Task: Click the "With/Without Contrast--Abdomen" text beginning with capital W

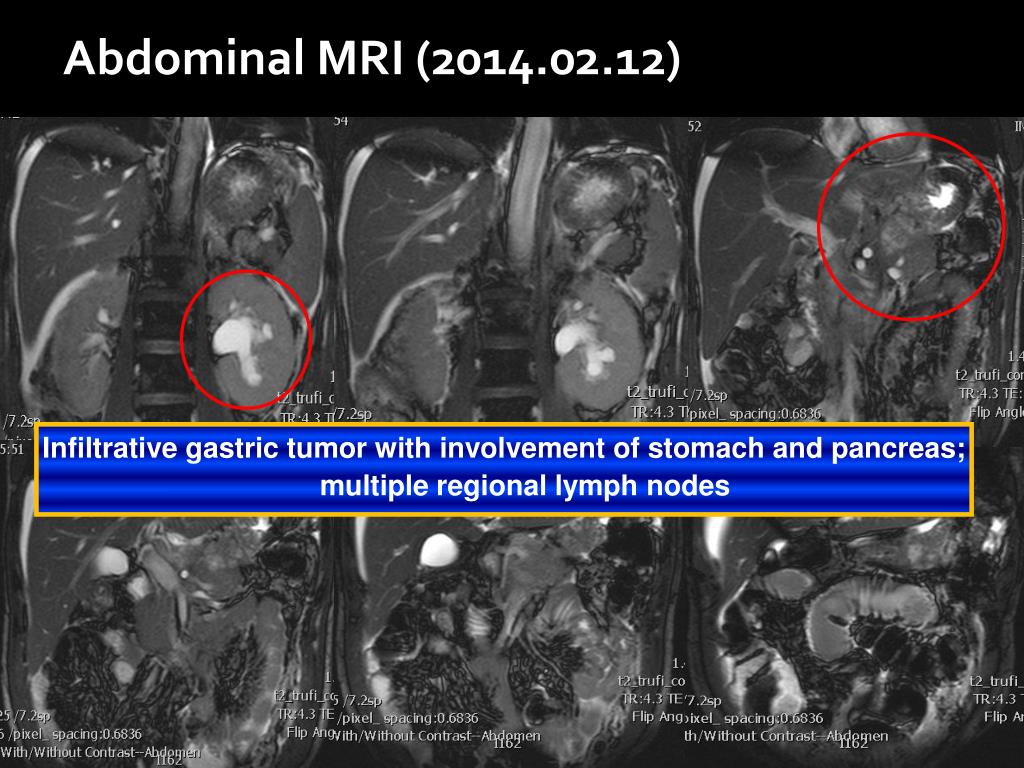Action: tap(101, 752)
